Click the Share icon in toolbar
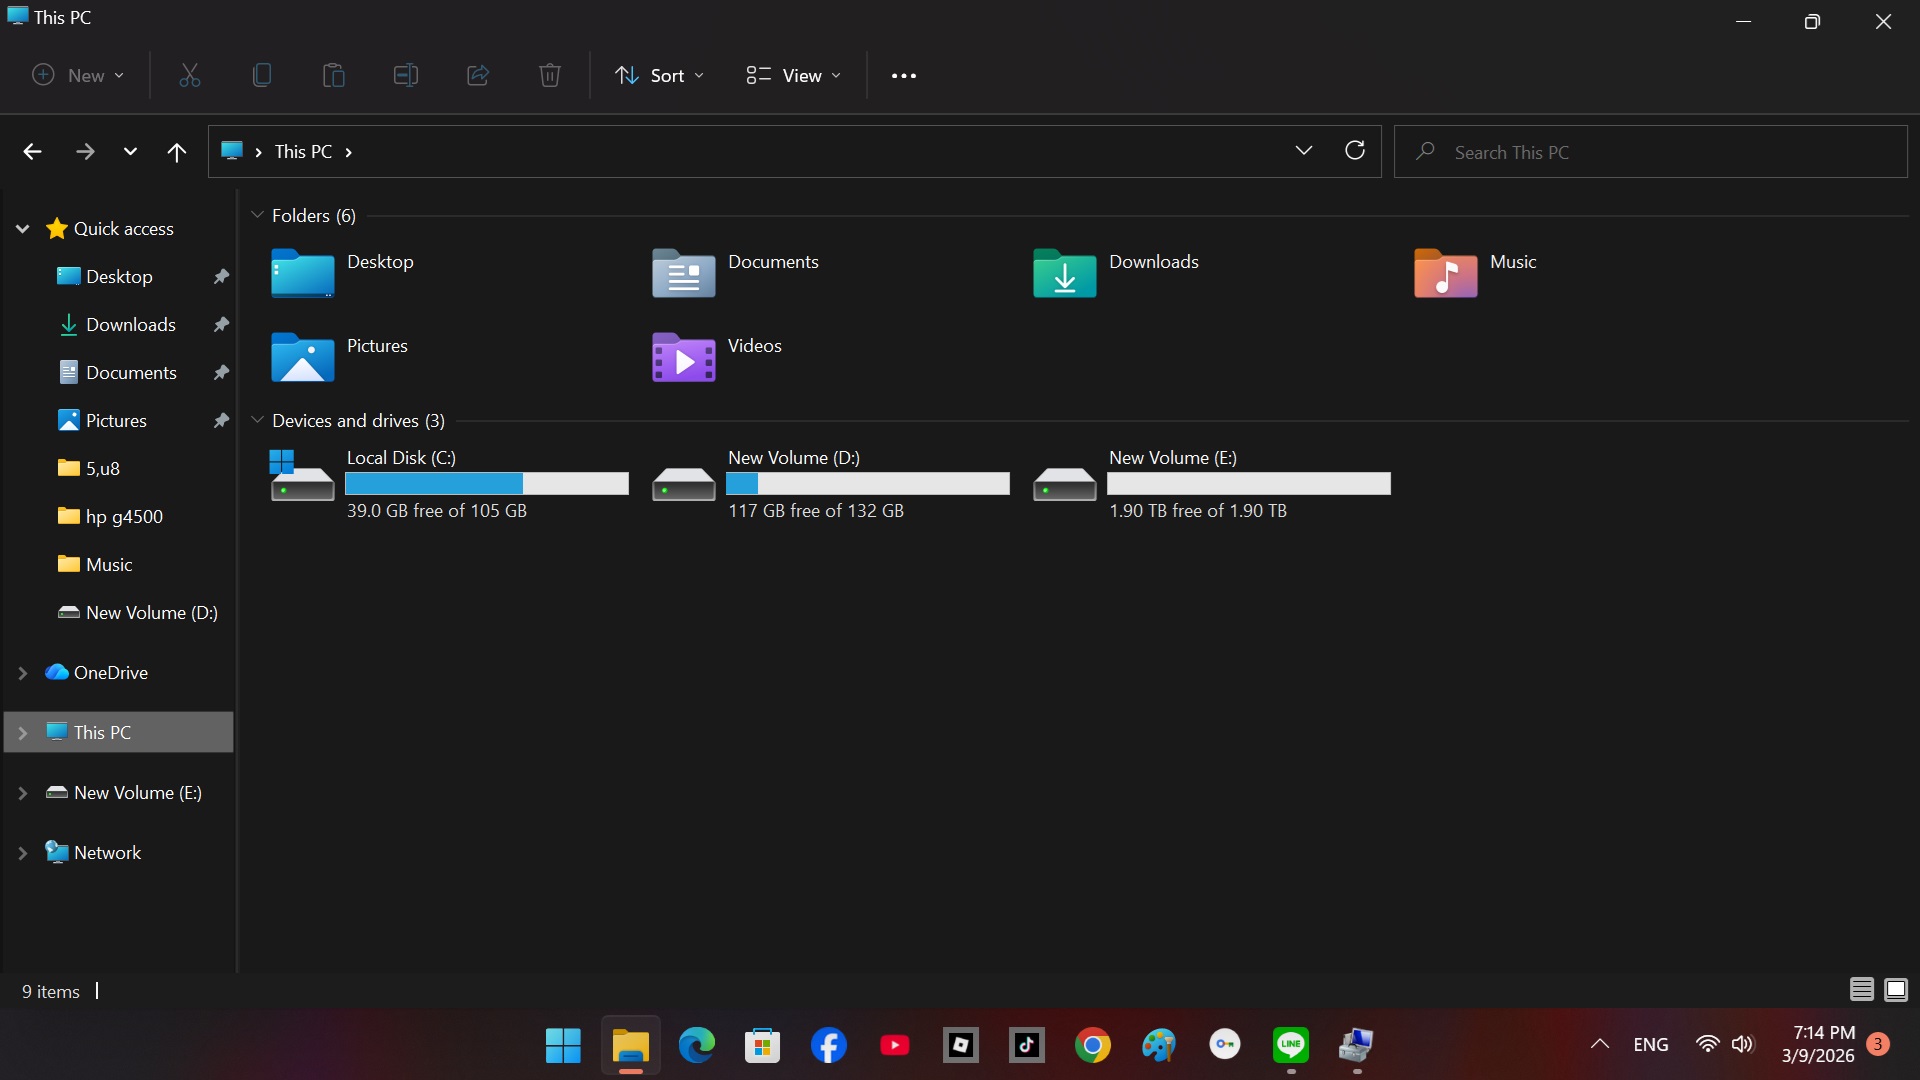This screenshot has height=1080, width=1920. point(478,75)
